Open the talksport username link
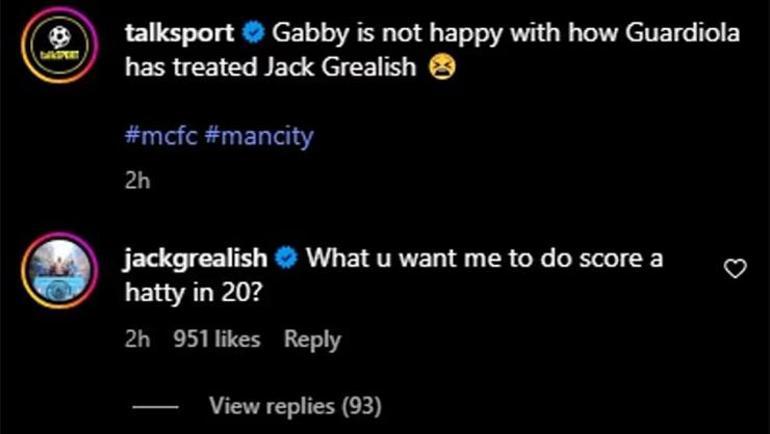Screen dimensions: 770x434 coord(180,33)
